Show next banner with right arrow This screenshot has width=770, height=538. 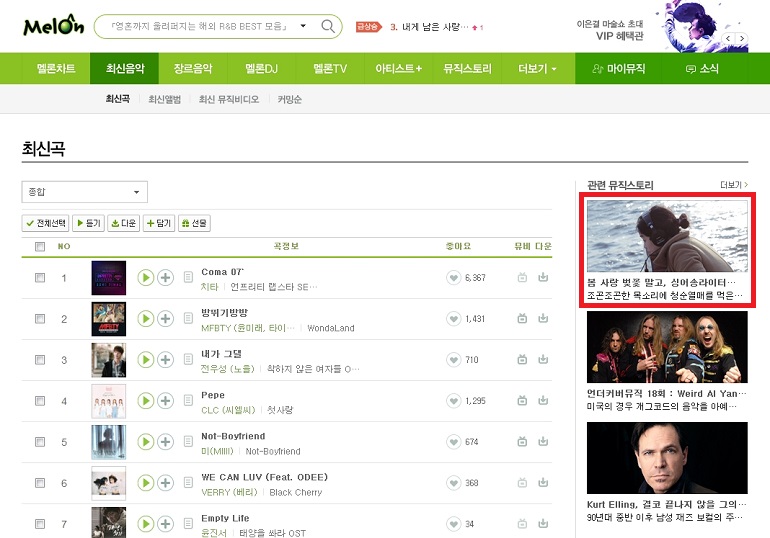742,38
